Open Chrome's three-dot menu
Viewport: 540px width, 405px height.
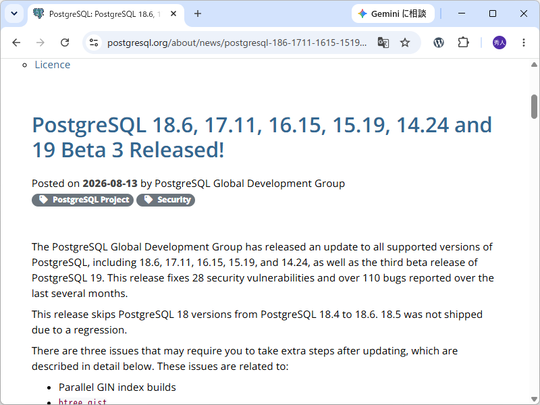[523, 43]
